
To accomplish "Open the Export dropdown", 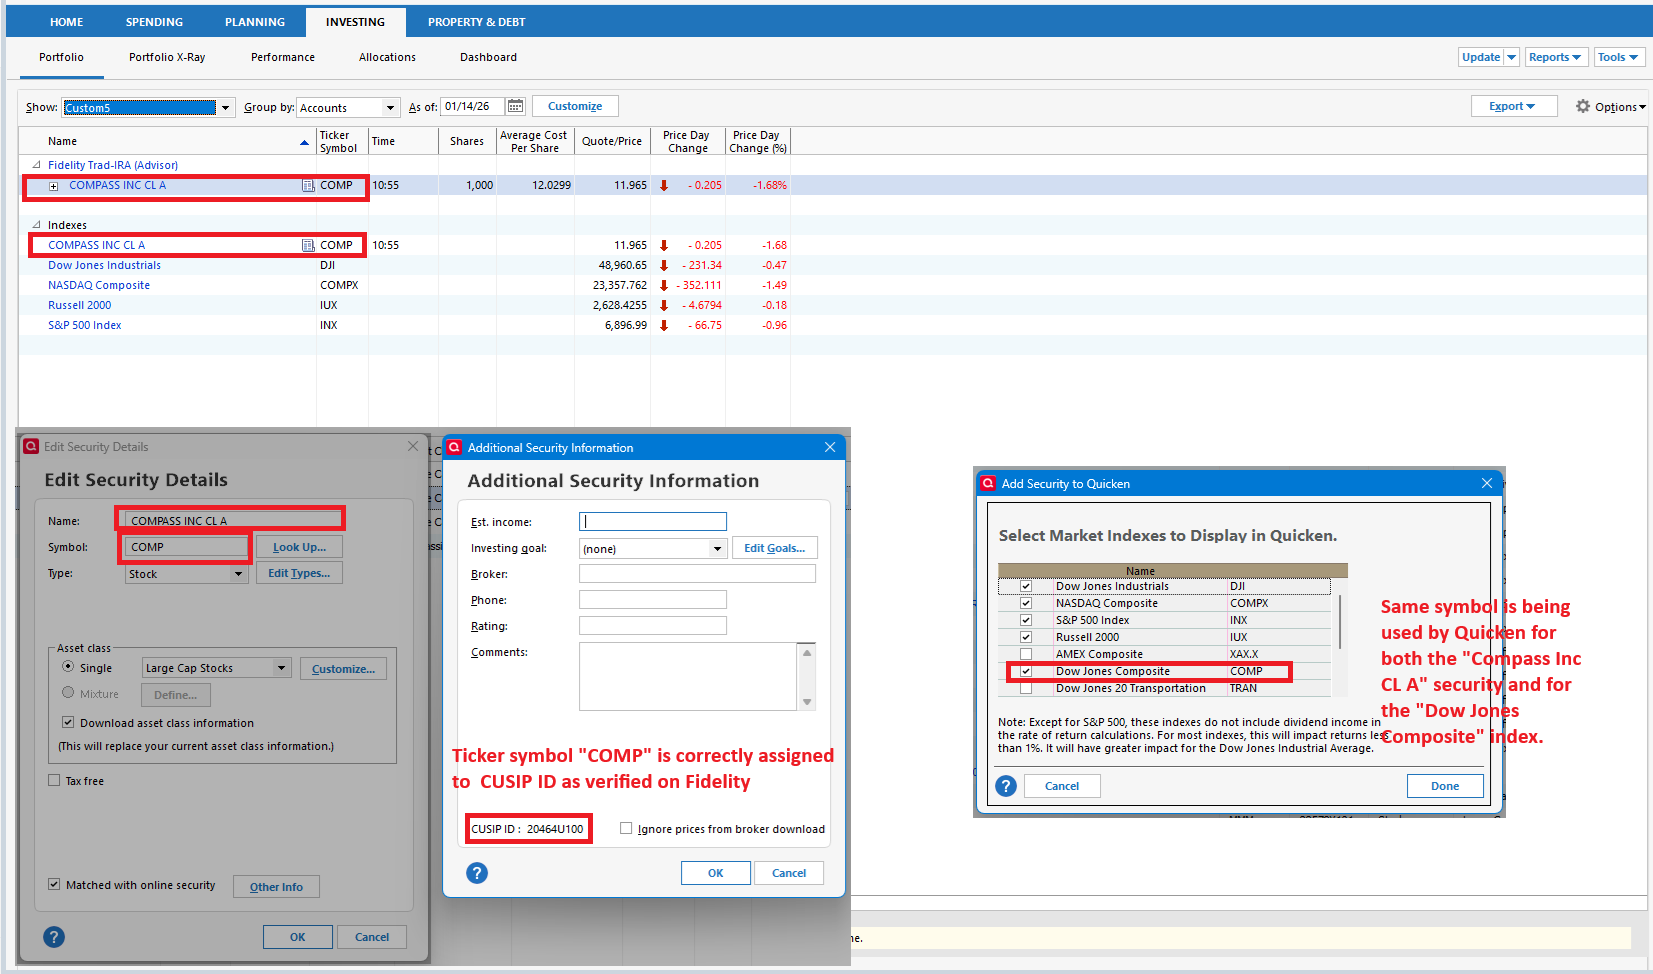I will 1514,106.
